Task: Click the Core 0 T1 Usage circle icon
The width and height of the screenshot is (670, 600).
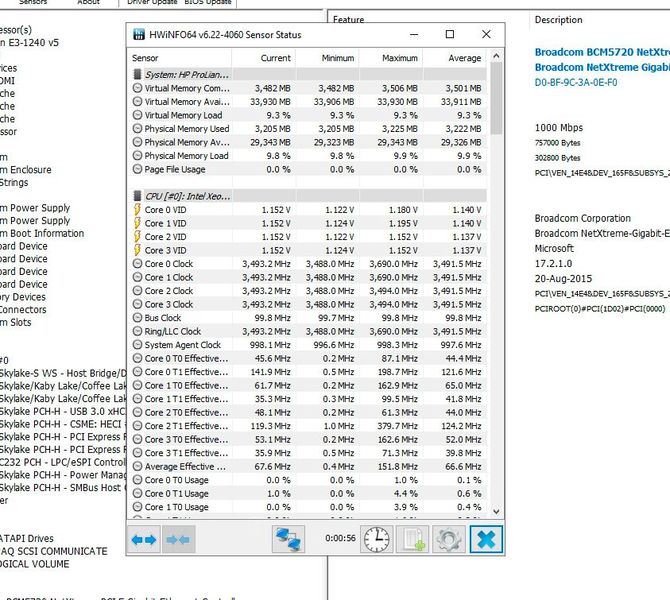Action: tap(137, 493)
